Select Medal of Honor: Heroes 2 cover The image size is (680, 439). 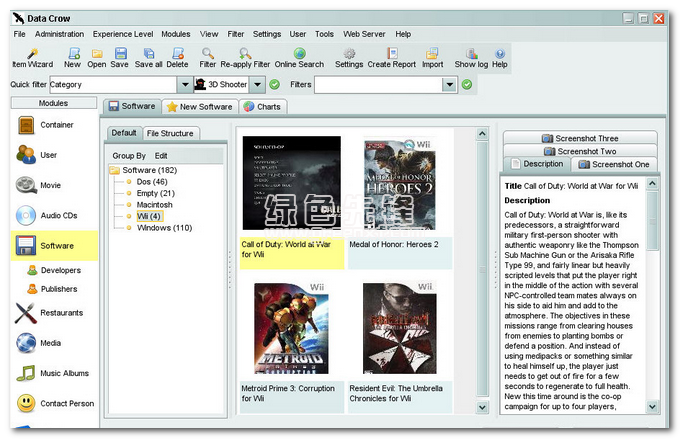click(x=399, y=184)
